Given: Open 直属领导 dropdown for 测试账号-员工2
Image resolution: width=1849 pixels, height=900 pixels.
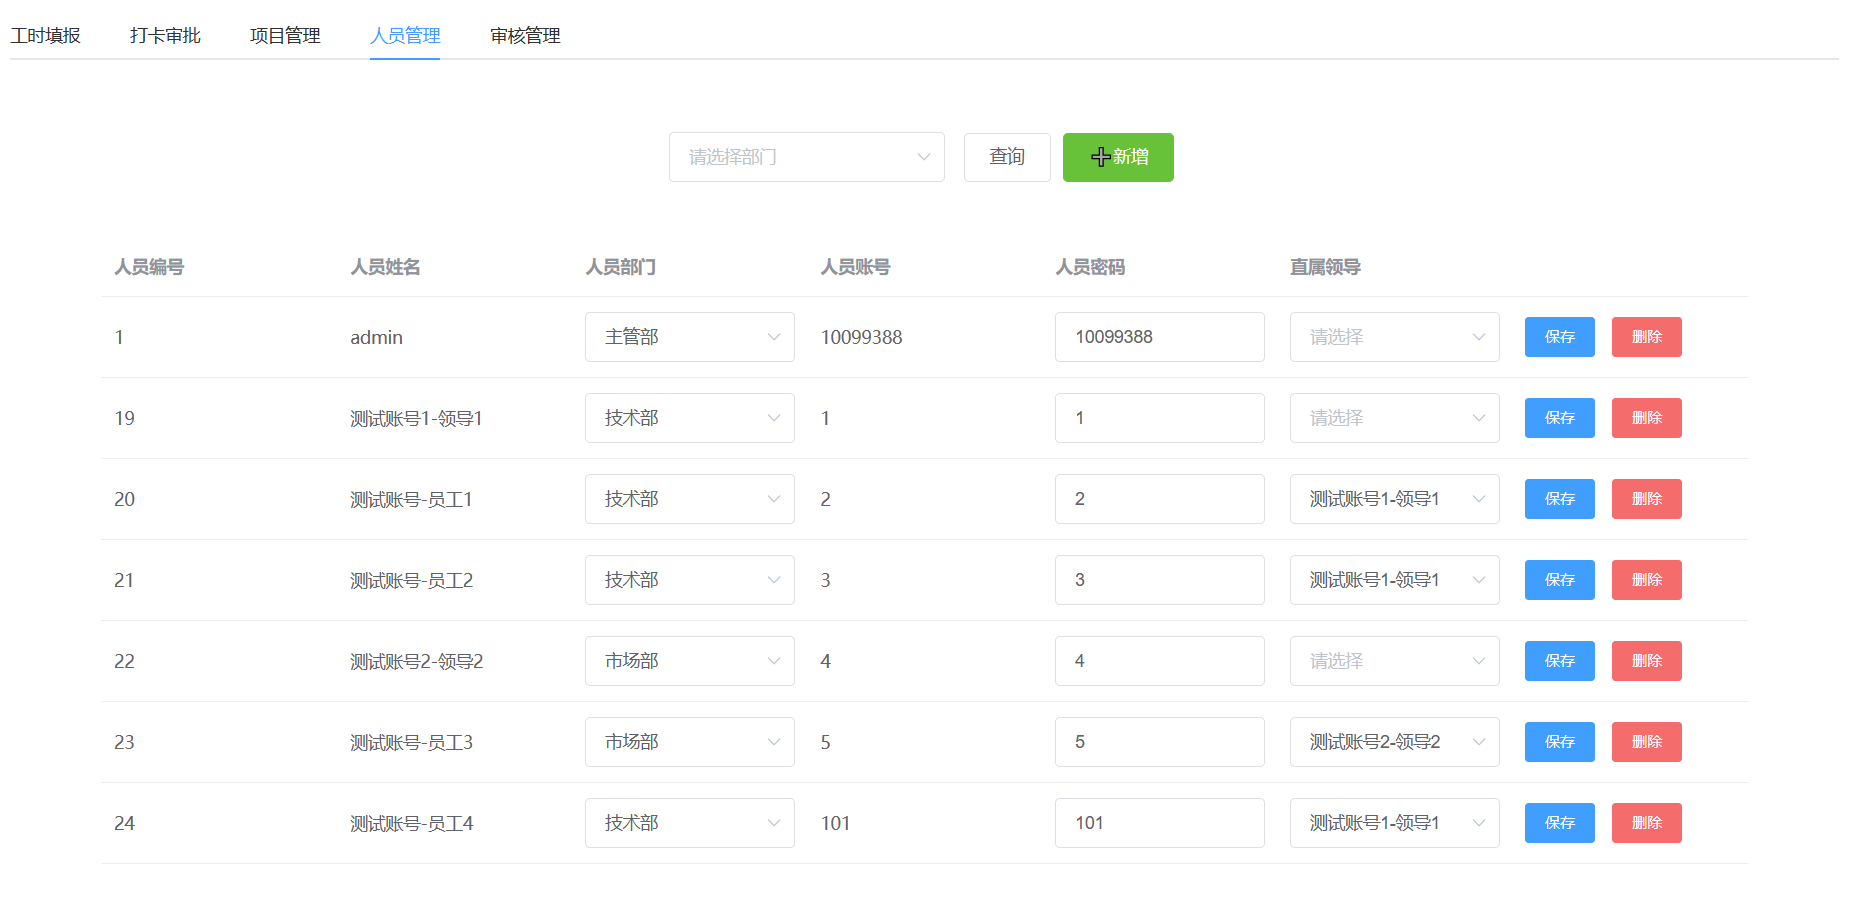Looking at the screenshot, I should [x=1395, y=580].
